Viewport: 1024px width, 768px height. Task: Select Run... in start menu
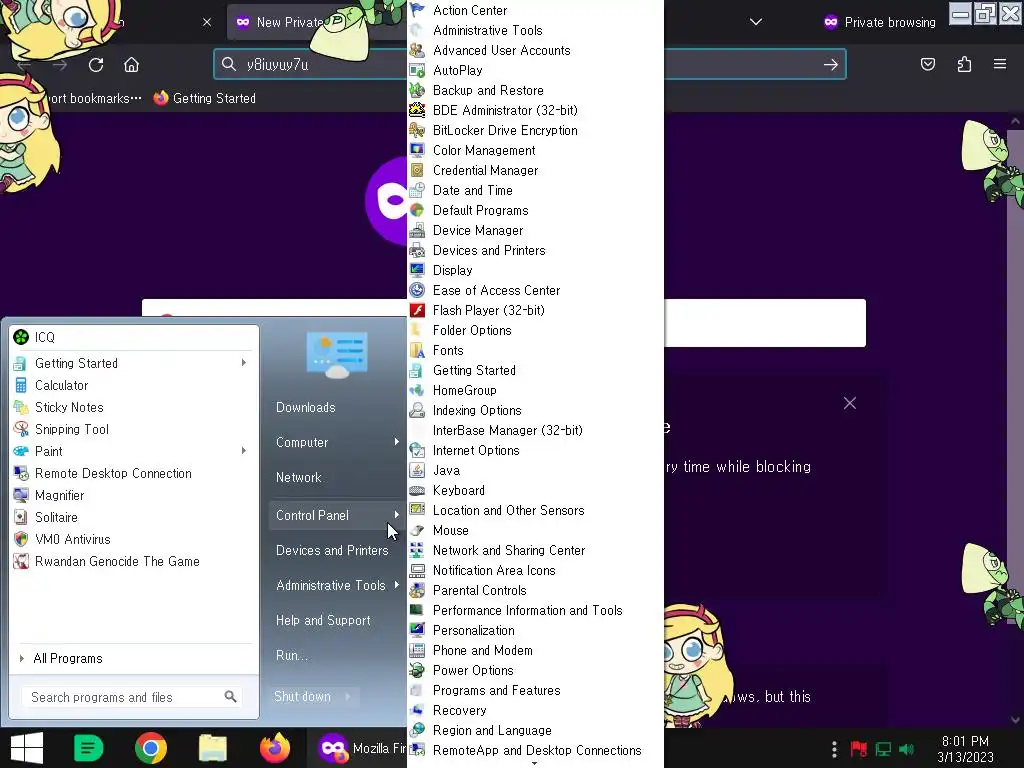pyautogui.click(x=292, y=655)
